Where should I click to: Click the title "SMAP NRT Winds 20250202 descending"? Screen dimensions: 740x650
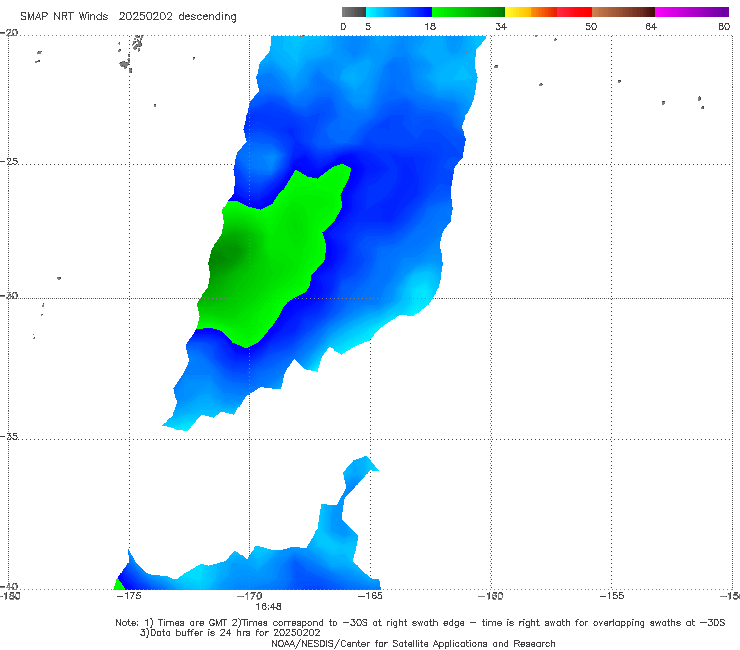click(x=128, y=17)
